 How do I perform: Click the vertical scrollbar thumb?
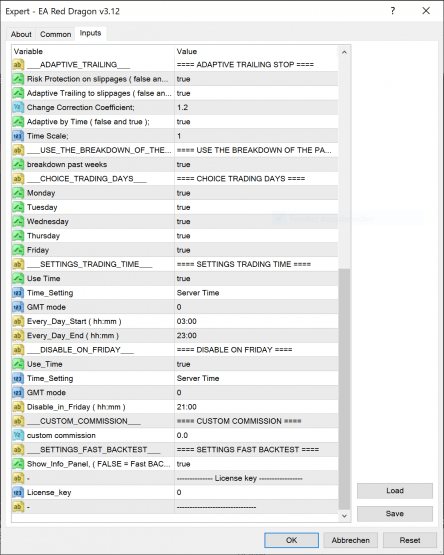pyautogui.click(x=344, y=389)
